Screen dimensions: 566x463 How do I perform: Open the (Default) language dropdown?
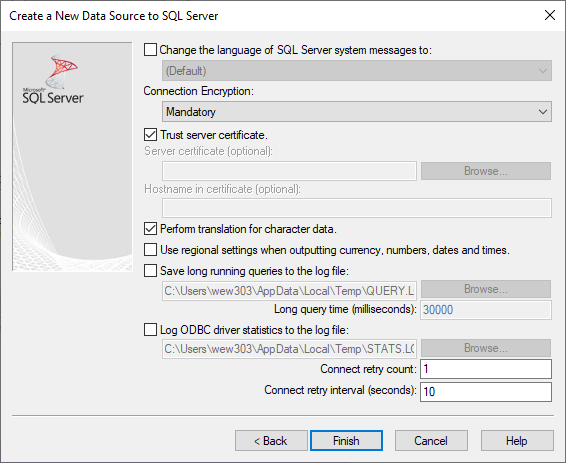357,71
